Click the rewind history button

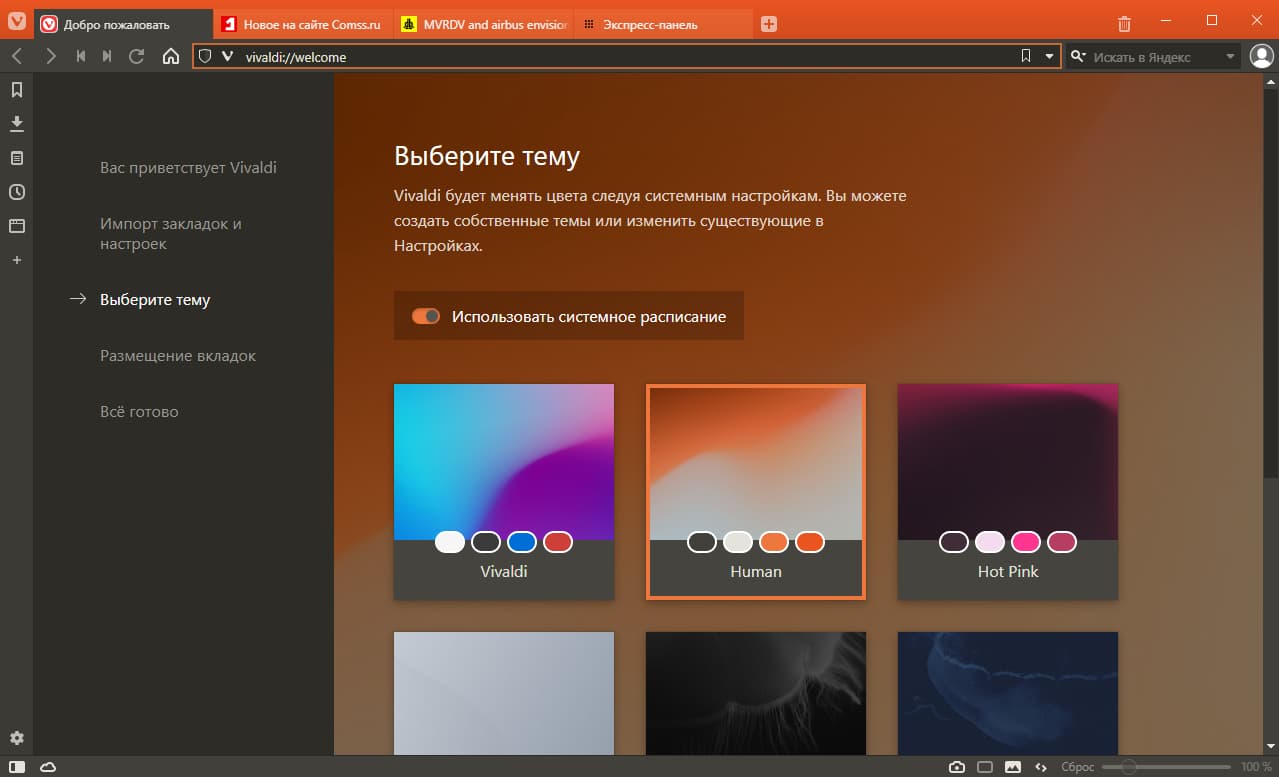[81, 56]
